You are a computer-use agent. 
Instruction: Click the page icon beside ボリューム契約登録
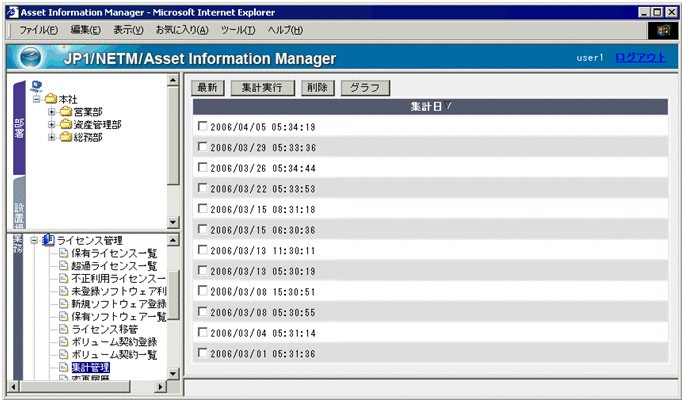tap(64, 342)
